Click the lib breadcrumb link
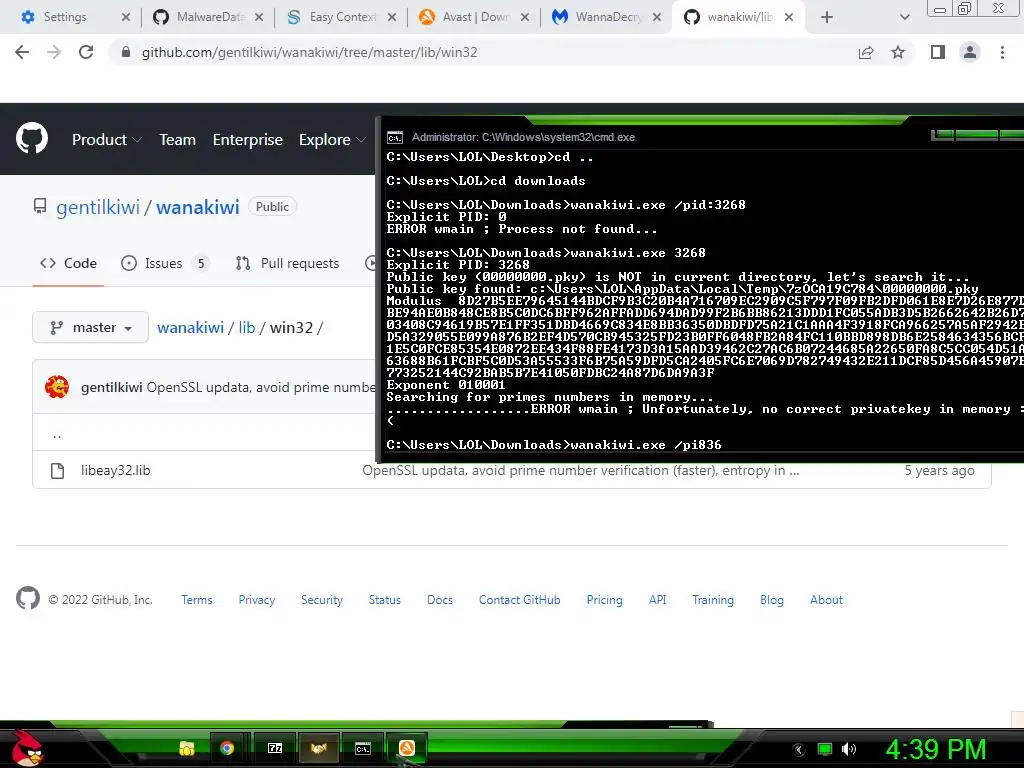The image size is (1024, 768). (x=247, y=327)
